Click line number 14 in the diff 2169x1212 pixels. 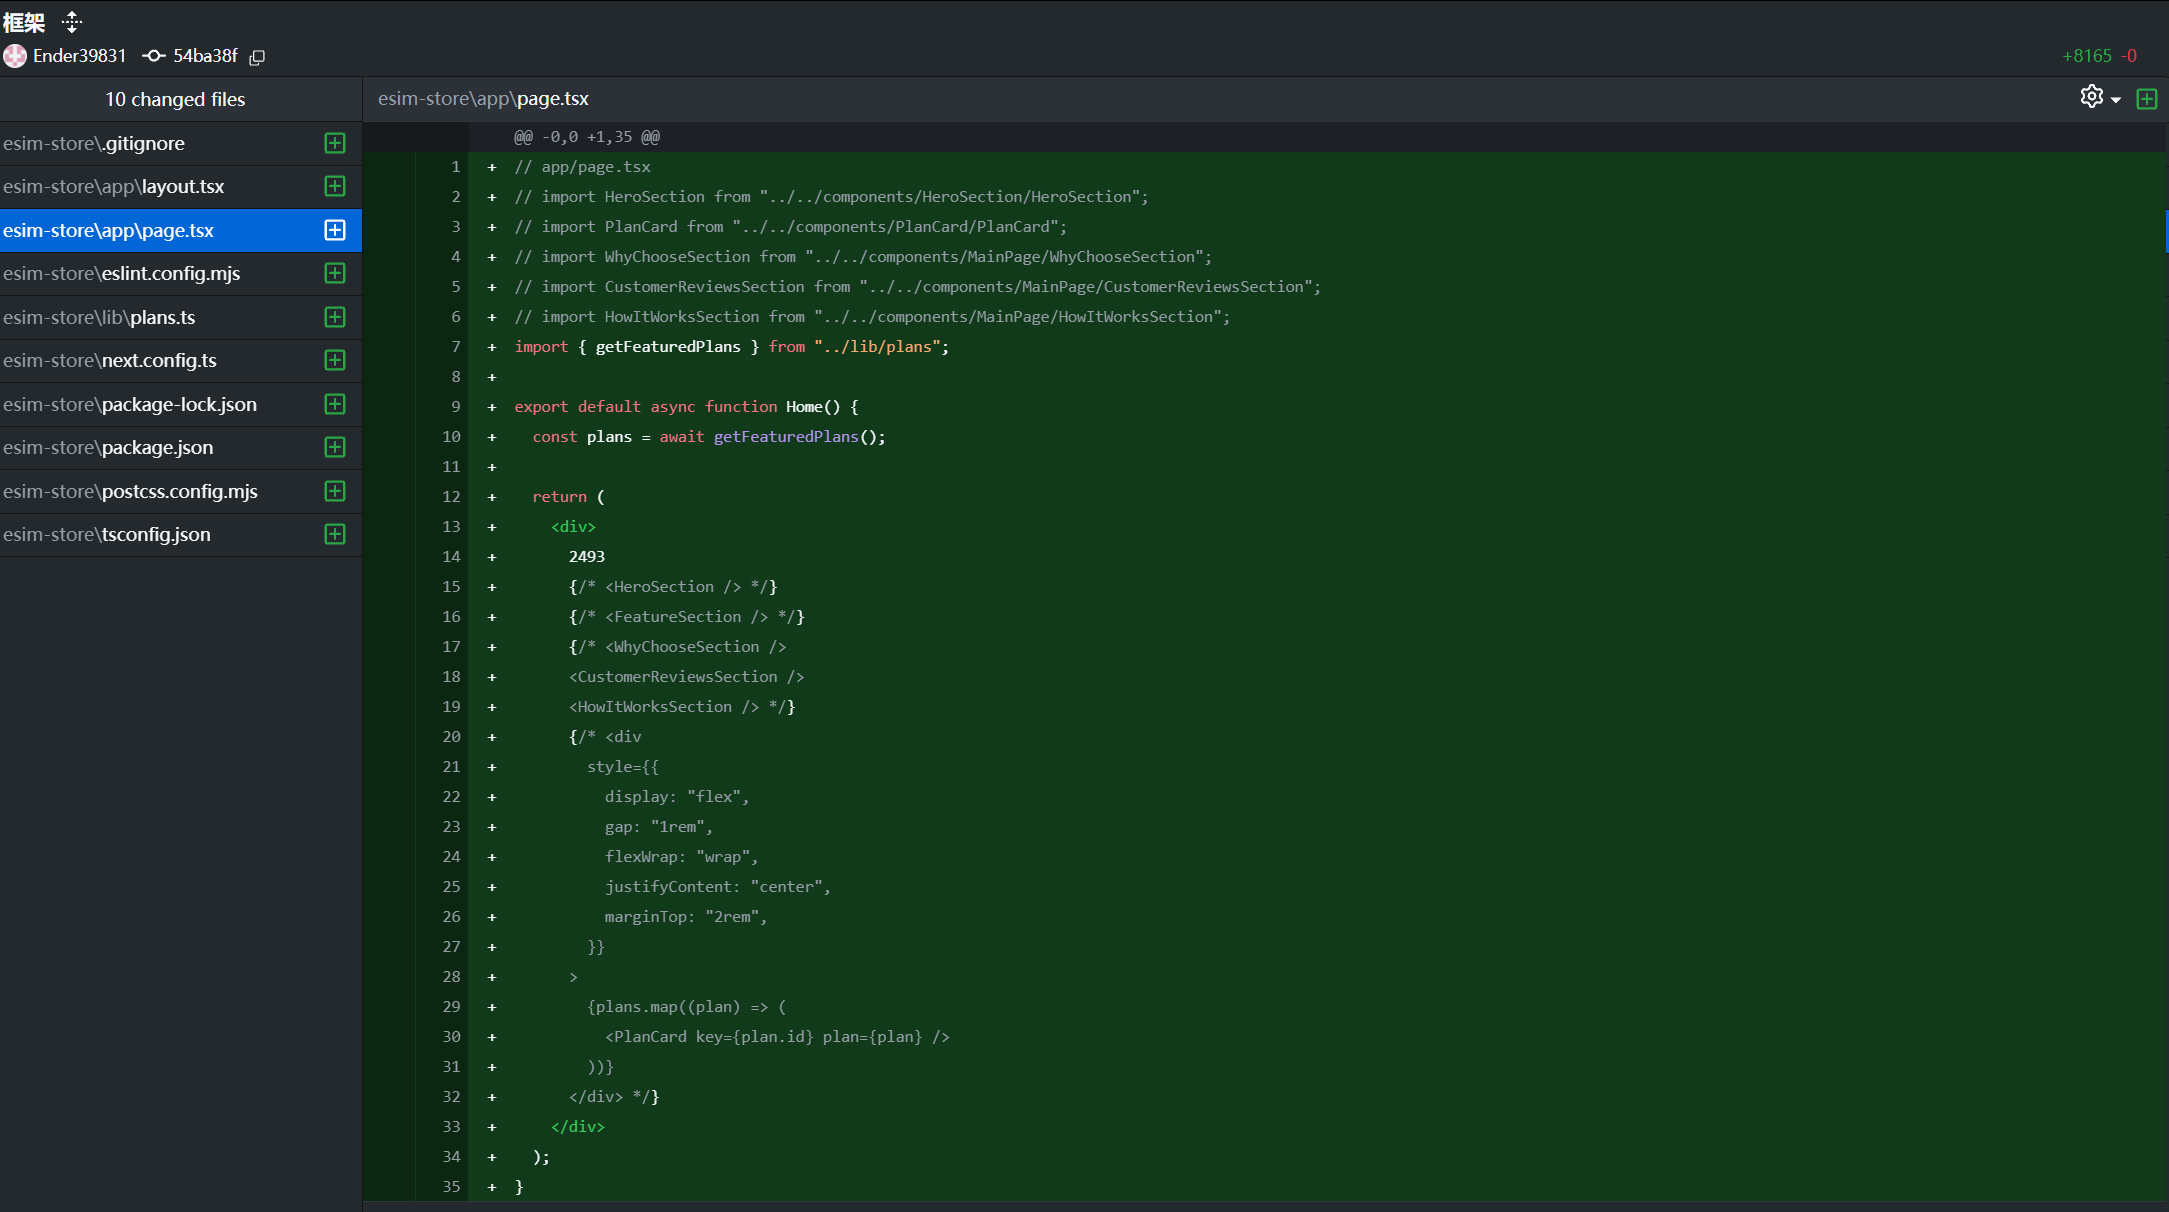451,557
